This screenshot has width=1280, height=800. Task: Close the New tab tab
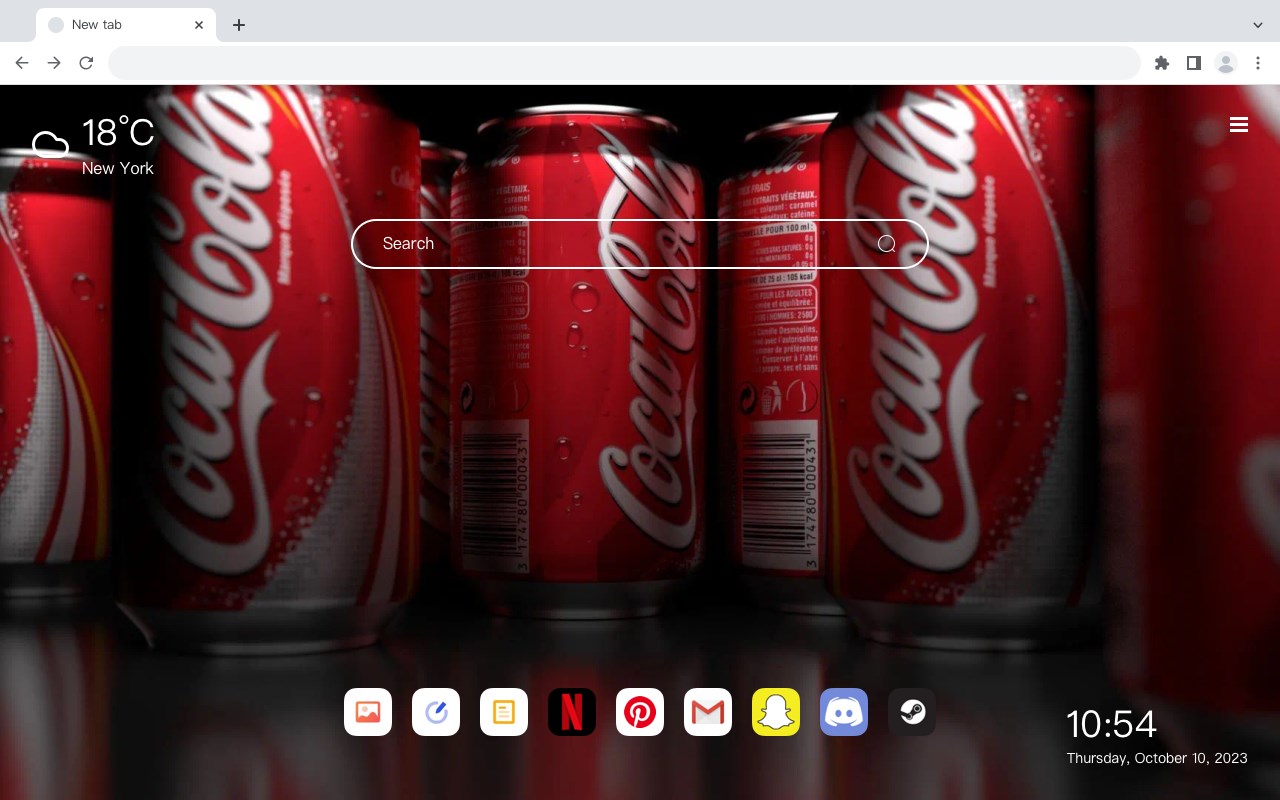tap(199, 25)
